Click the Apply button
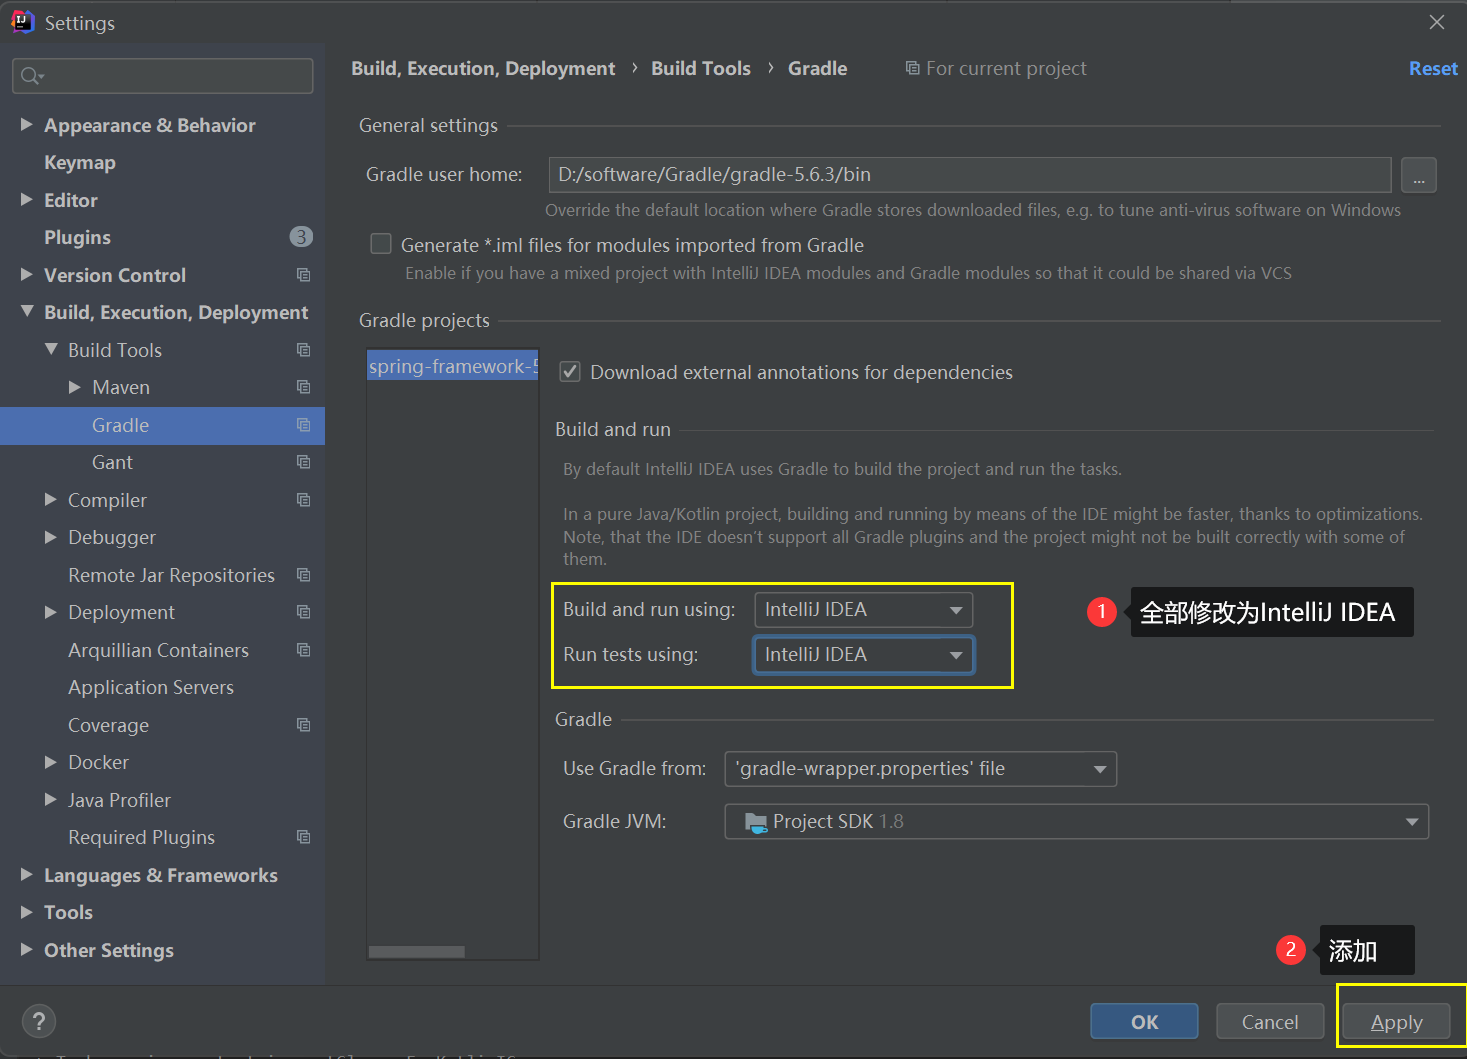This screenshot has width=1467, height=1059. [1396, 1021]
